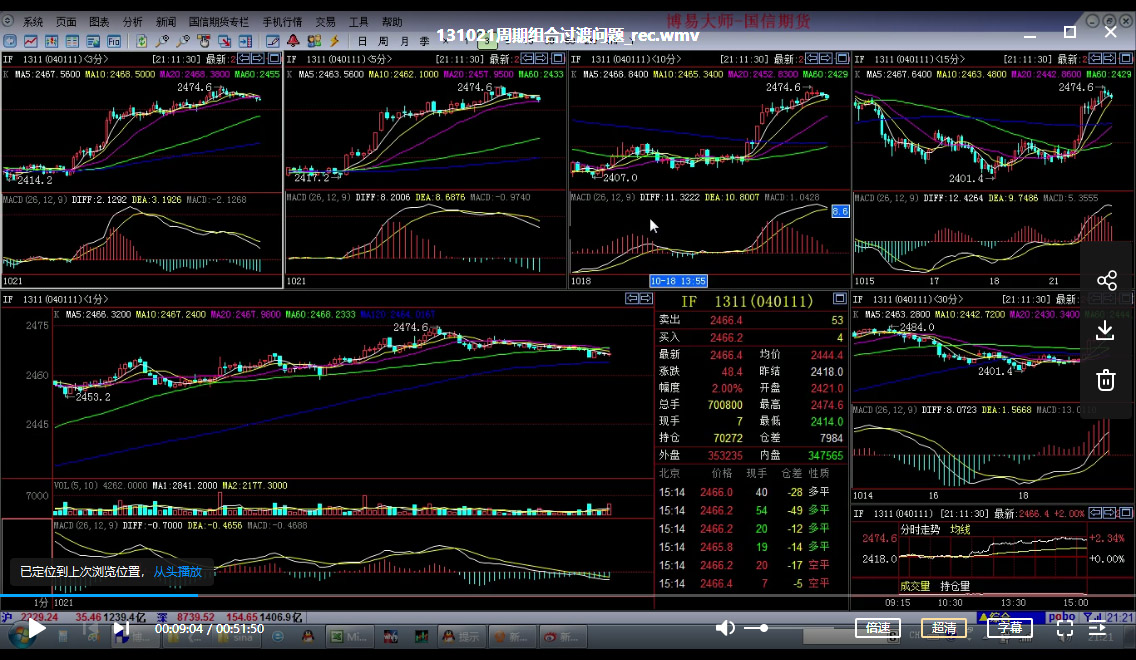This screenshot has height=660, width=1136.
Task: Click the round menu button beside 系统
Action: 8,22
